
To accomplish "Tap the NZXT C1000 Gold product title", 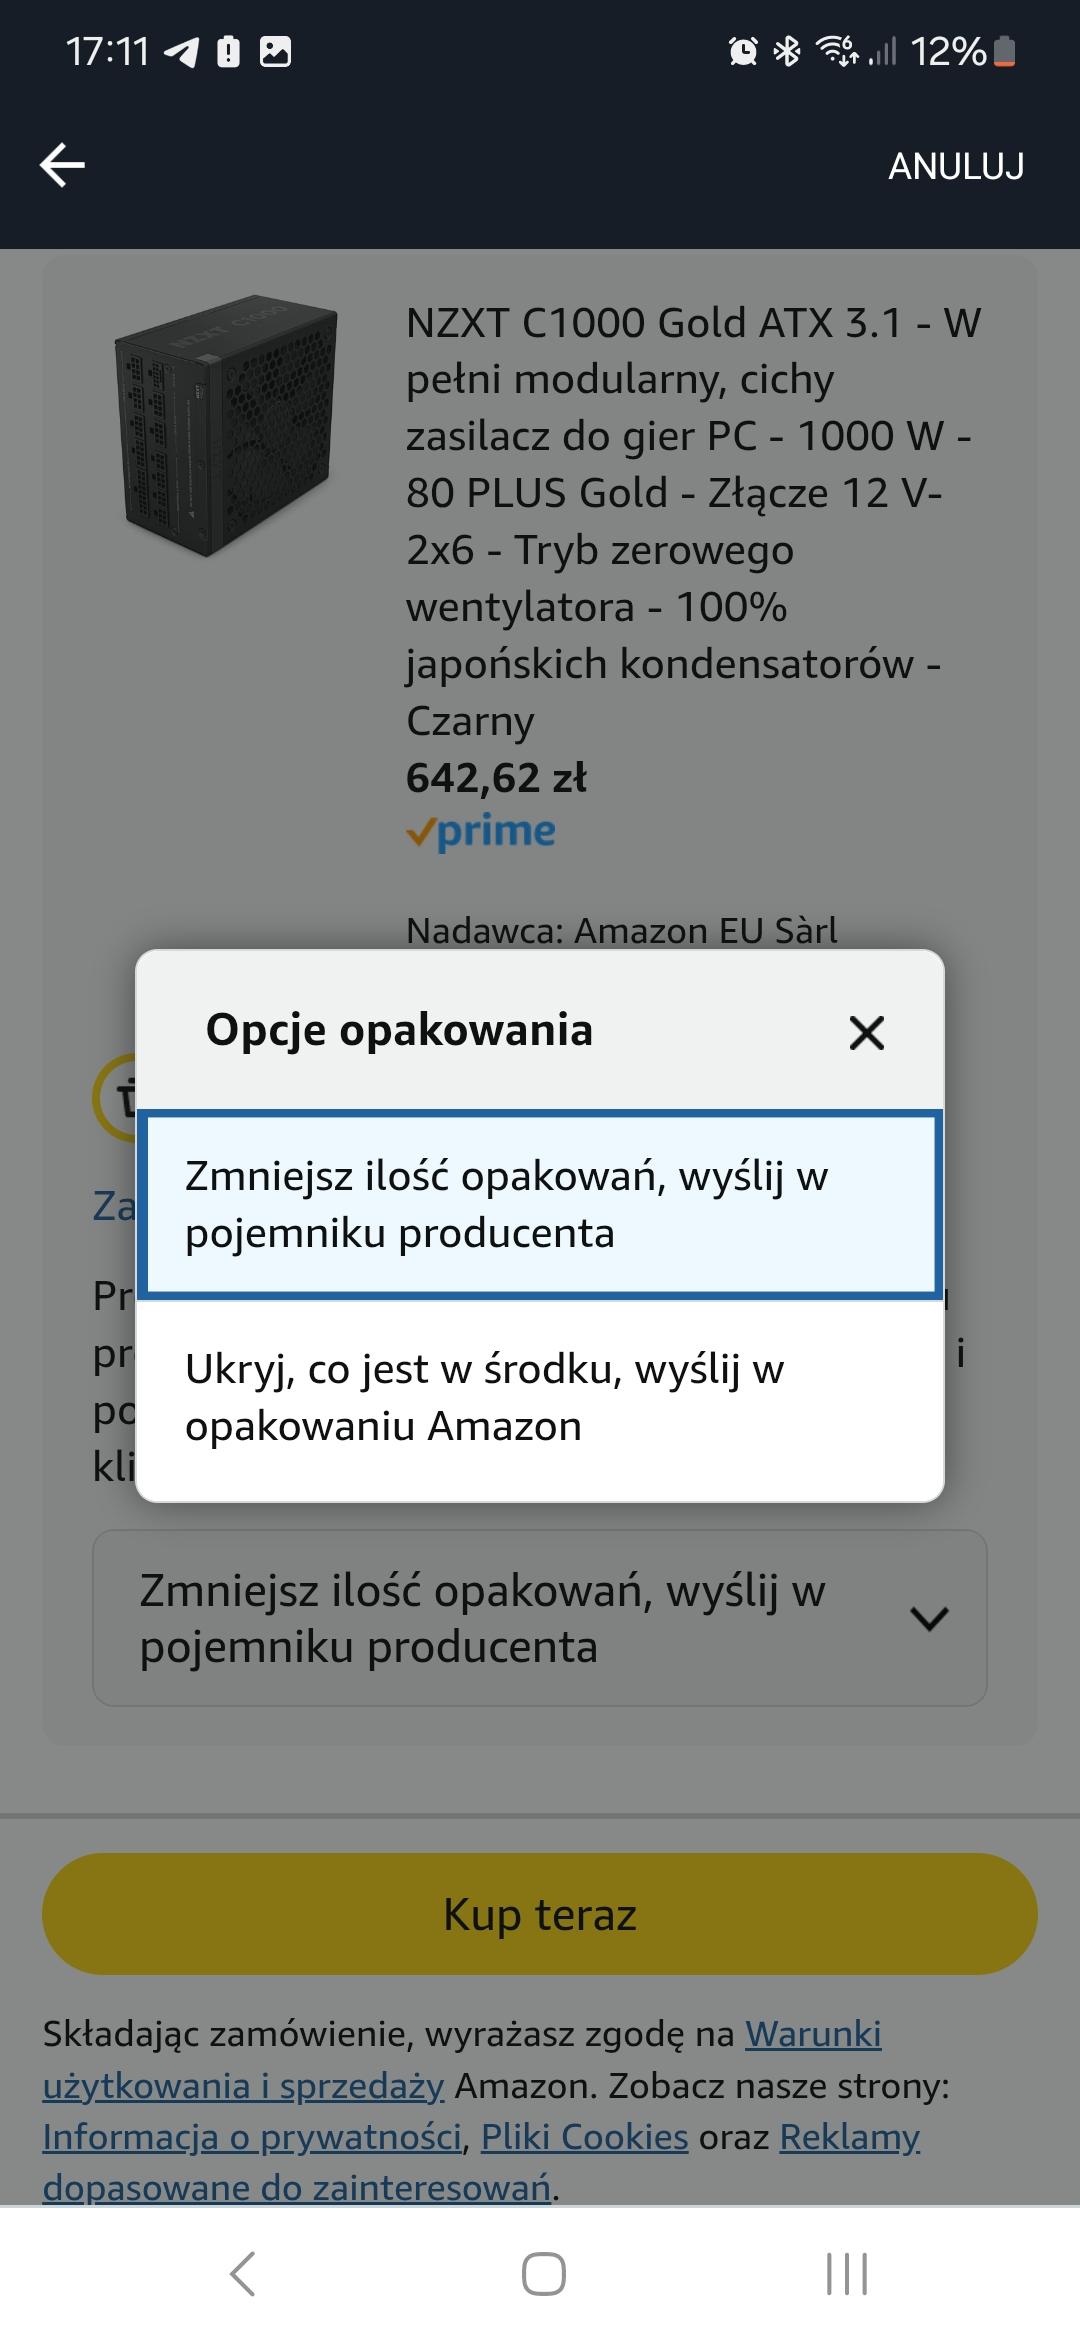I will pos(690,520).
